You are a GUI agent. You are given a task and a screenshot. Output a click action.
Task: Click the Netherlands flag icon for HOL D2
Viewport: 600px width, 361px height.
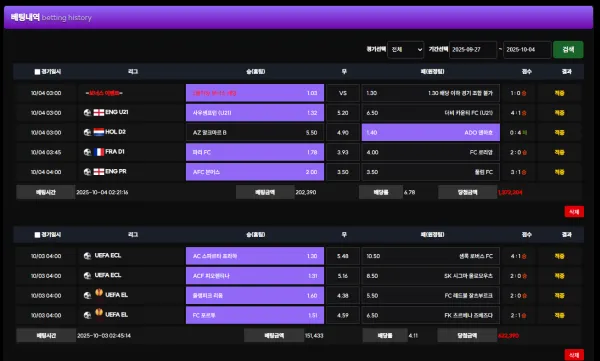[x=99, y=132]
